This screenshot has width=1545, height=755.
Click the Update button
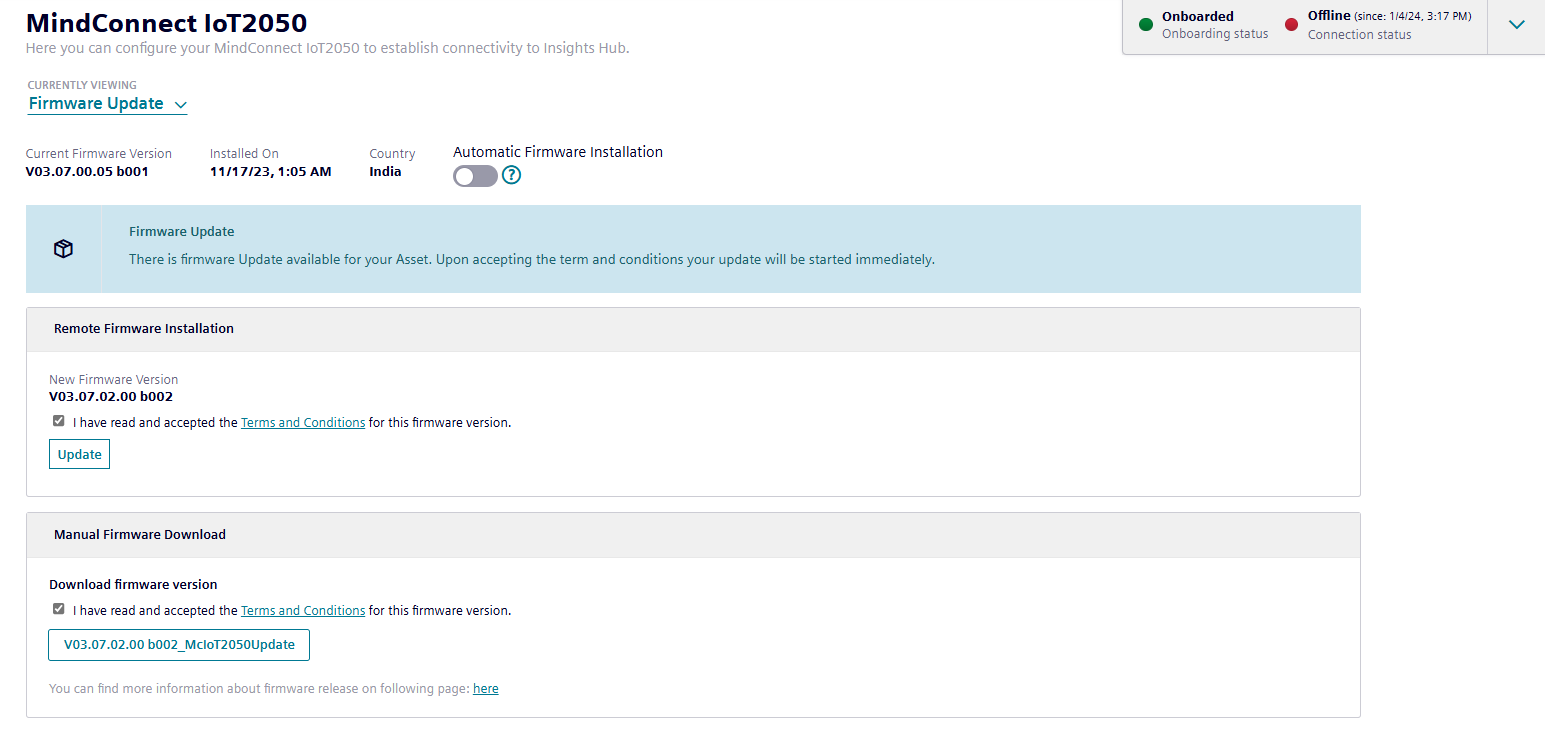pyautogui.click(x=79, y=454)
